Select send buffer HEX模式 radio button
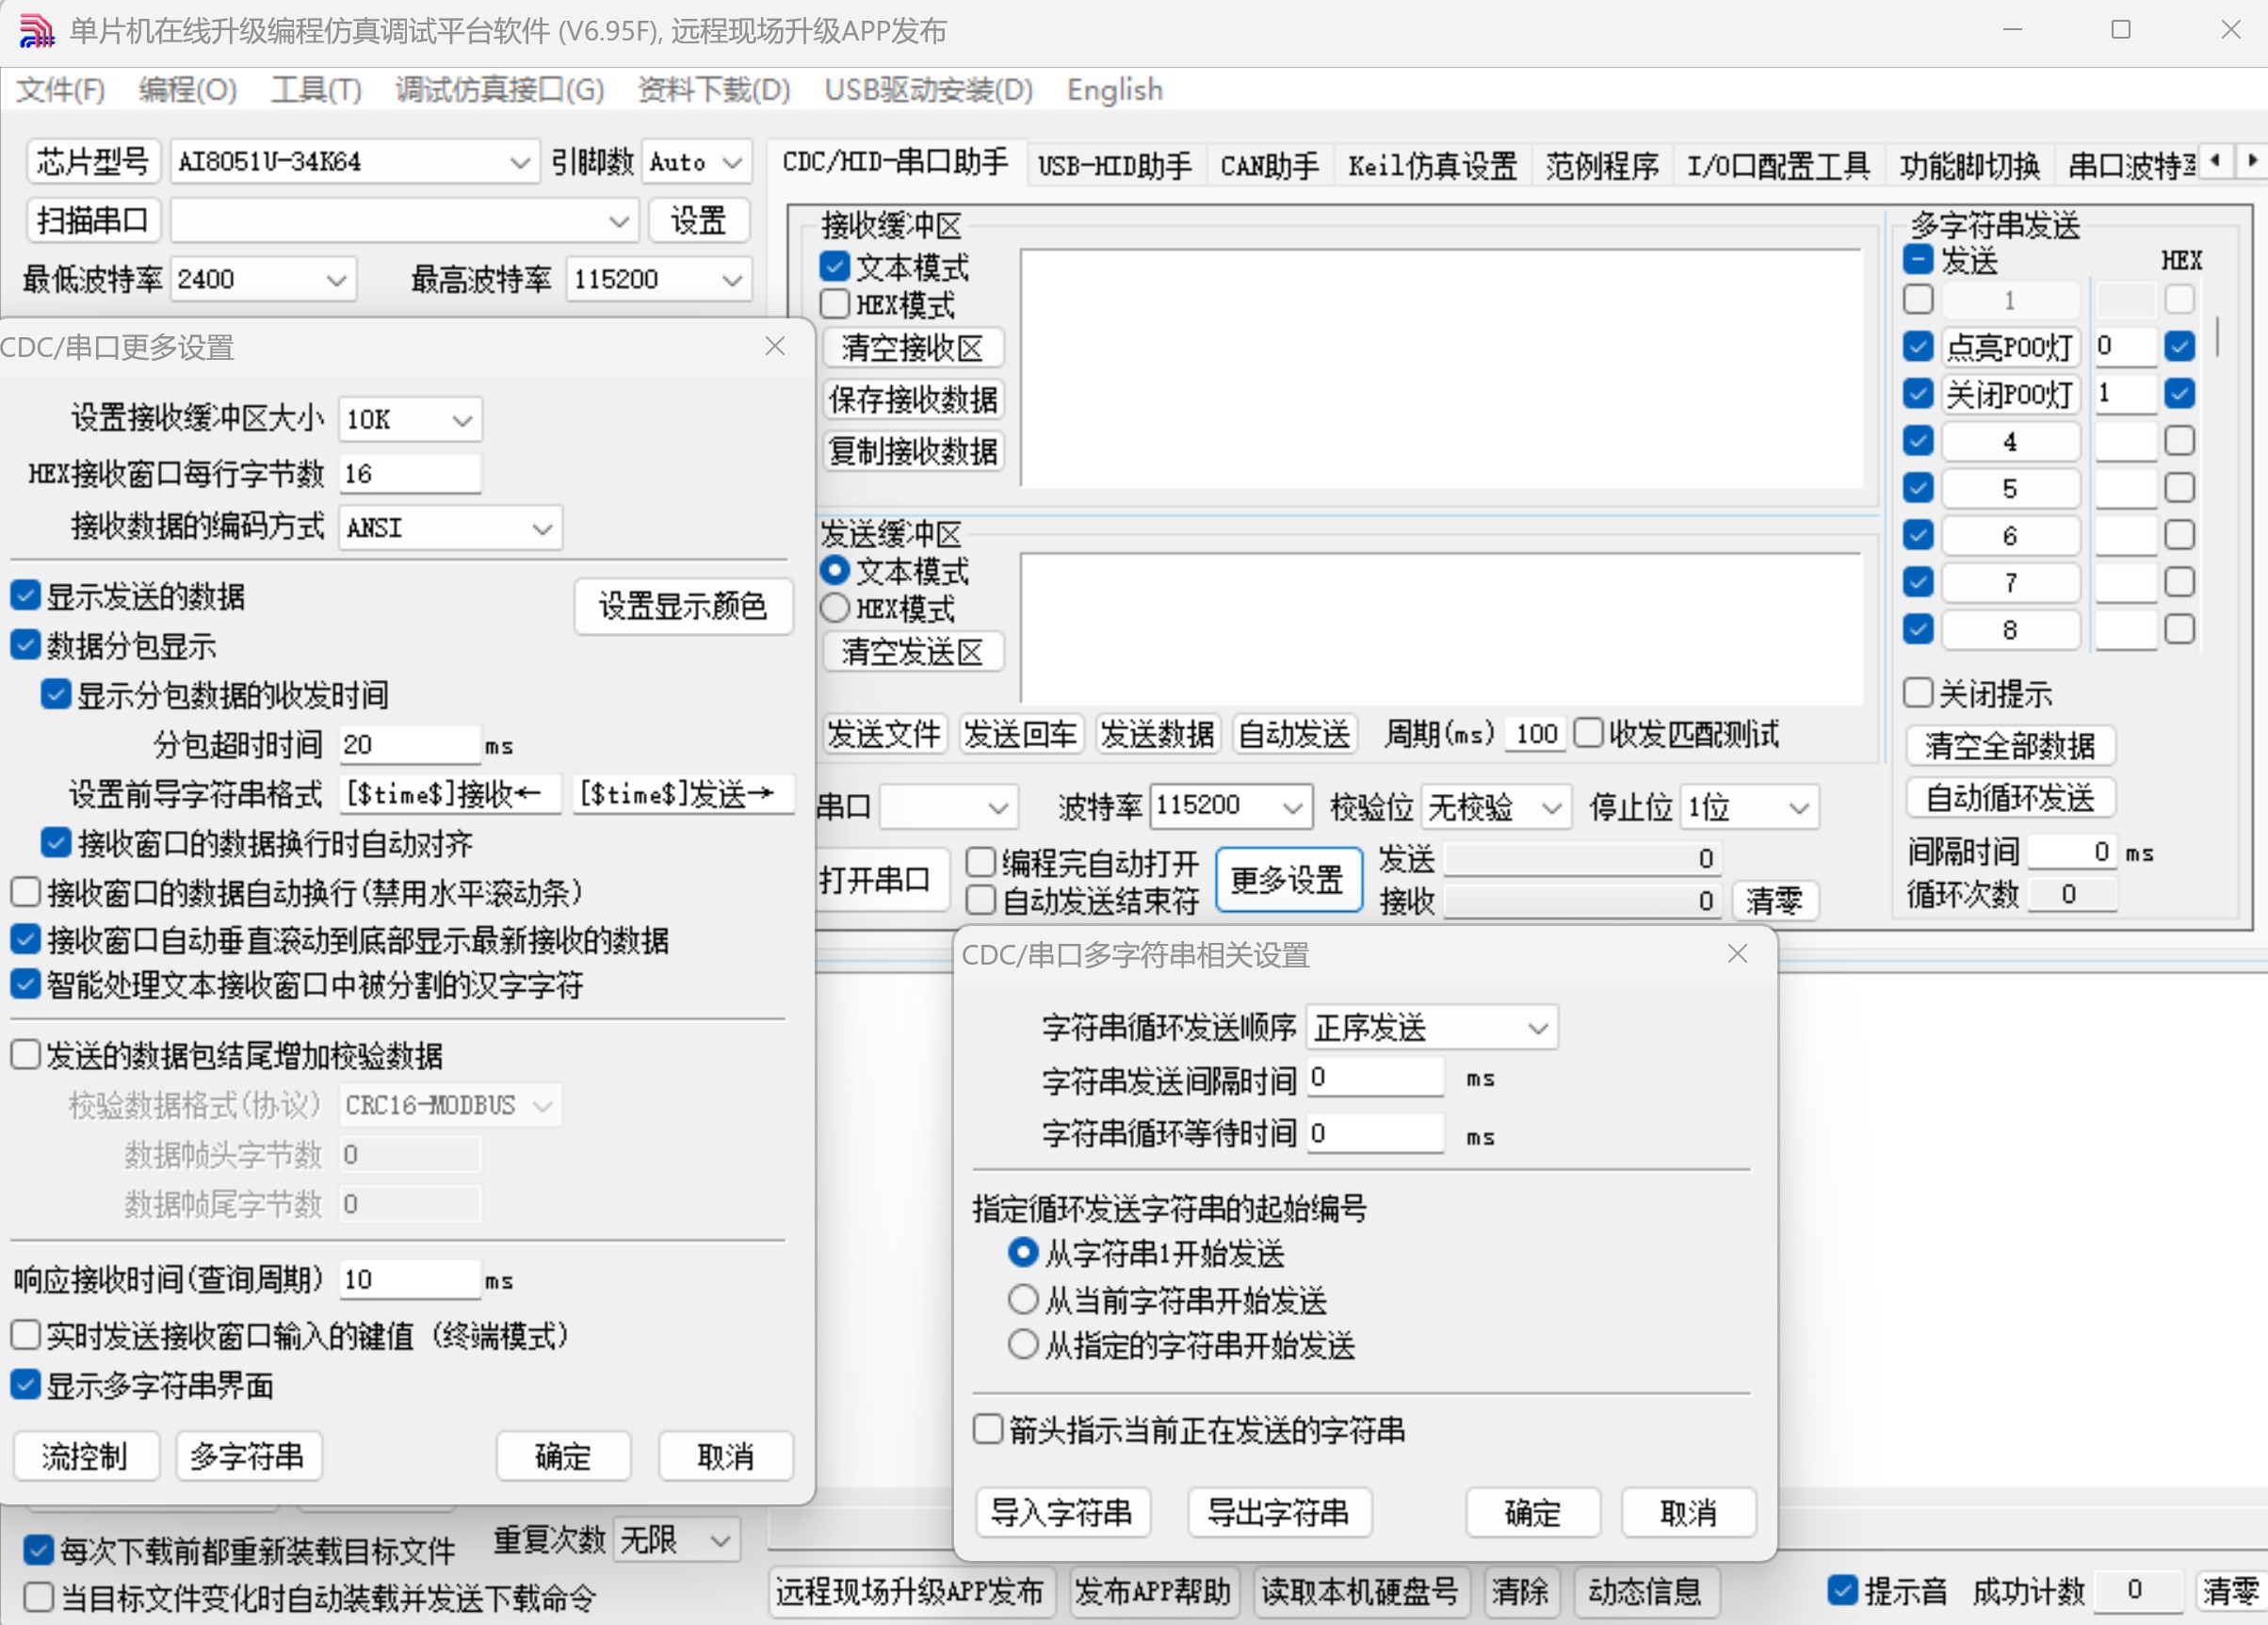This screenshot has height=1625, width=2268. tap(834, 607)
